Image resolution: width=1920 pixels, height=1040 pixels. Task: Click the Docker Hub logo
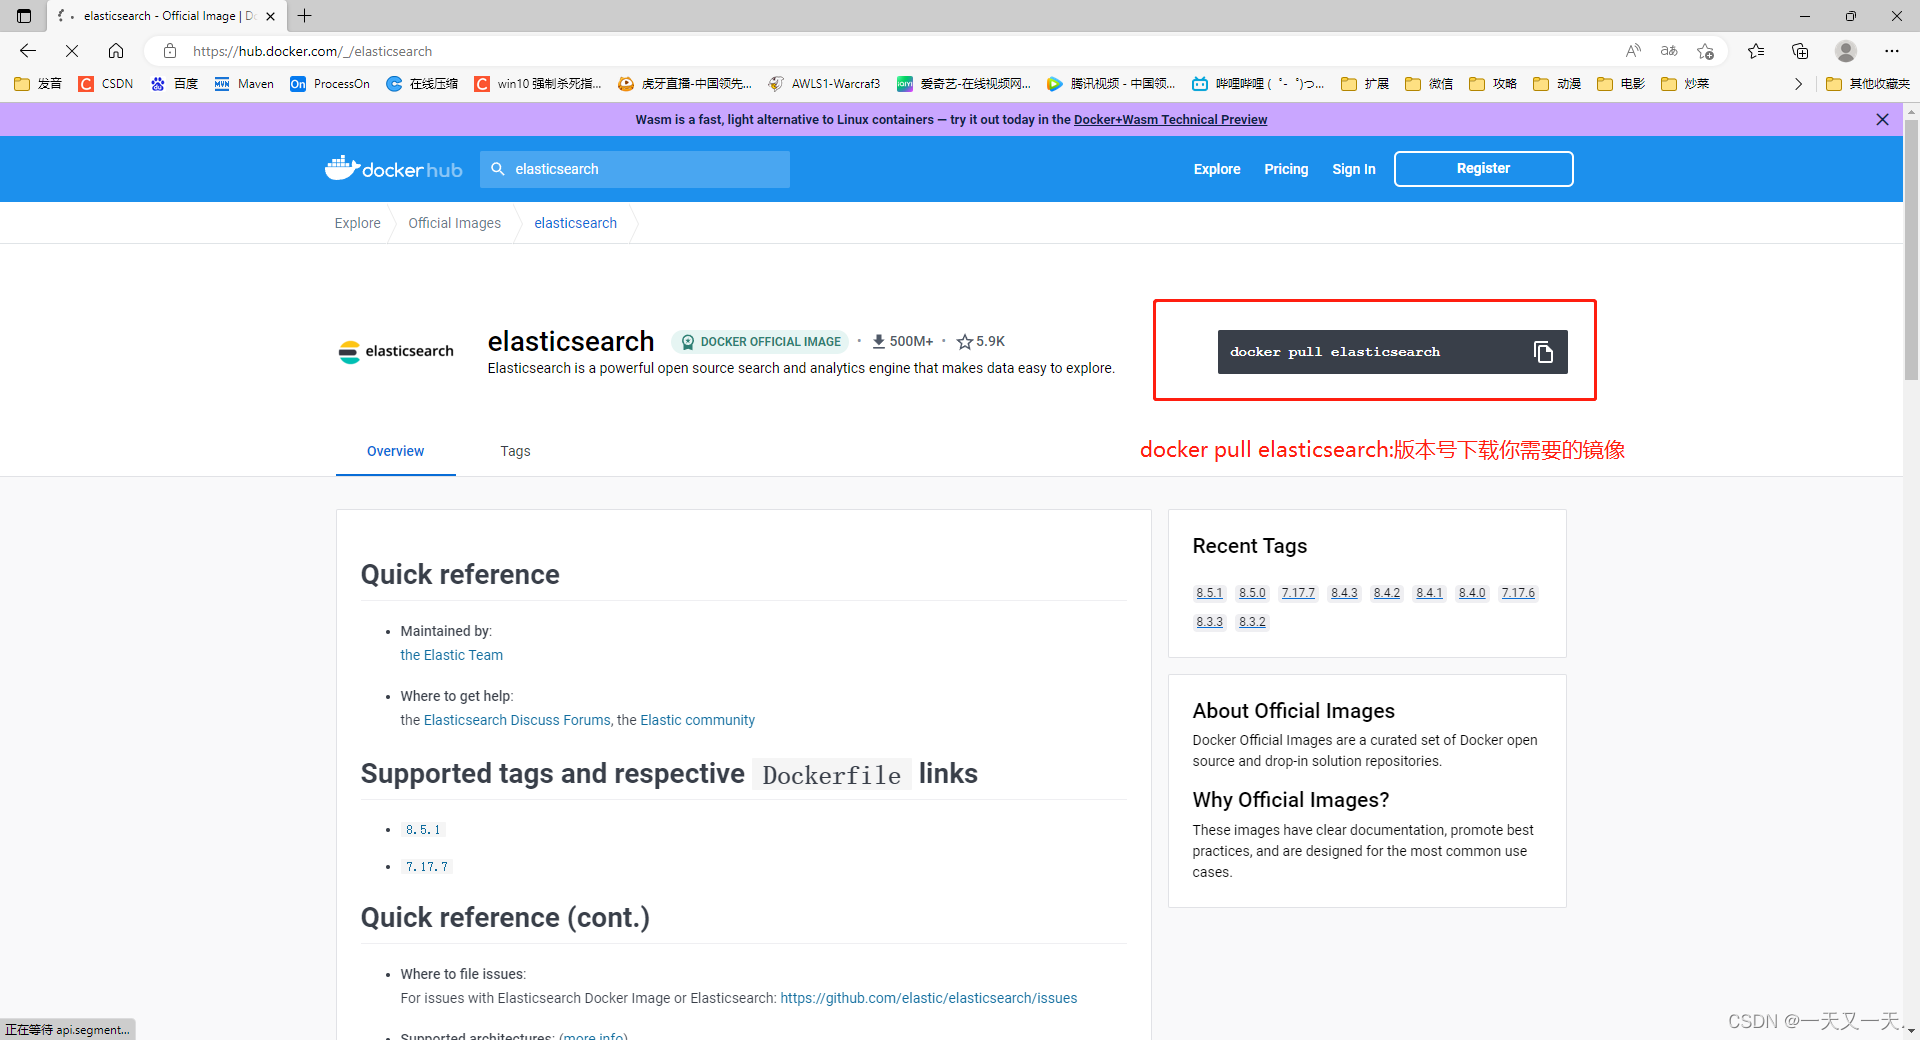[393, 169]
